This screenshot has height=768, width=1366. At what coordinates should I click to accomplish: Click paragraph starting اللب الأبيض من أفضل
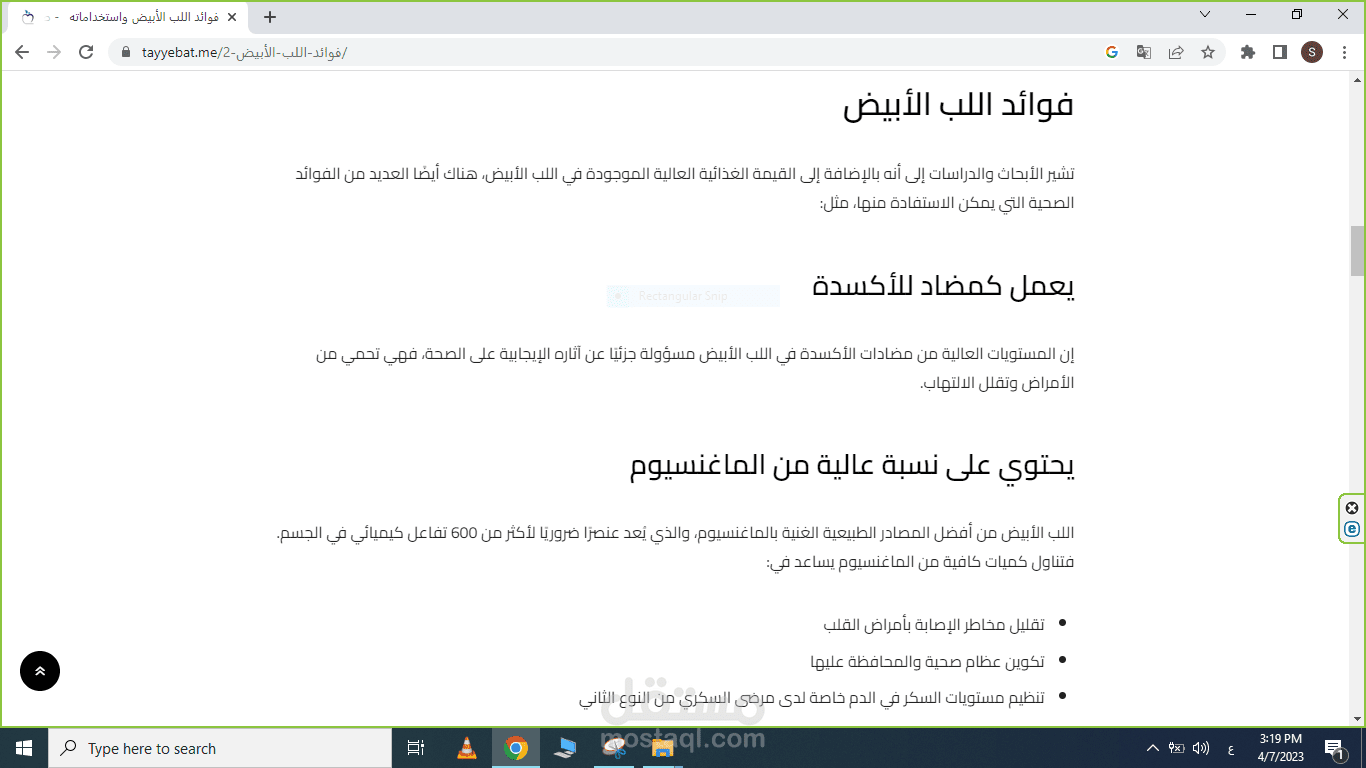[x=675, y=547]
